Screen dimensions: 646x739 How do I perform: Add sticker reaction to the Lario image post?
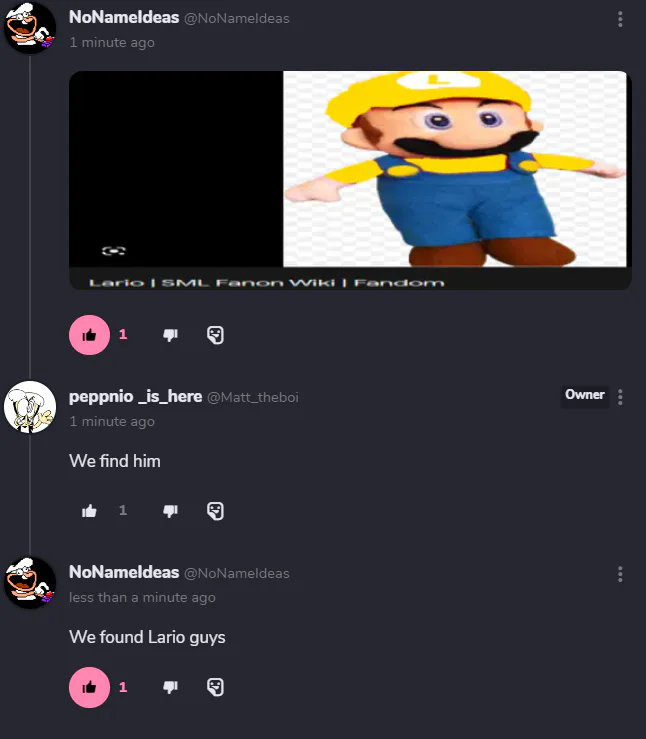pyautogui.click(x=215, y=335)
